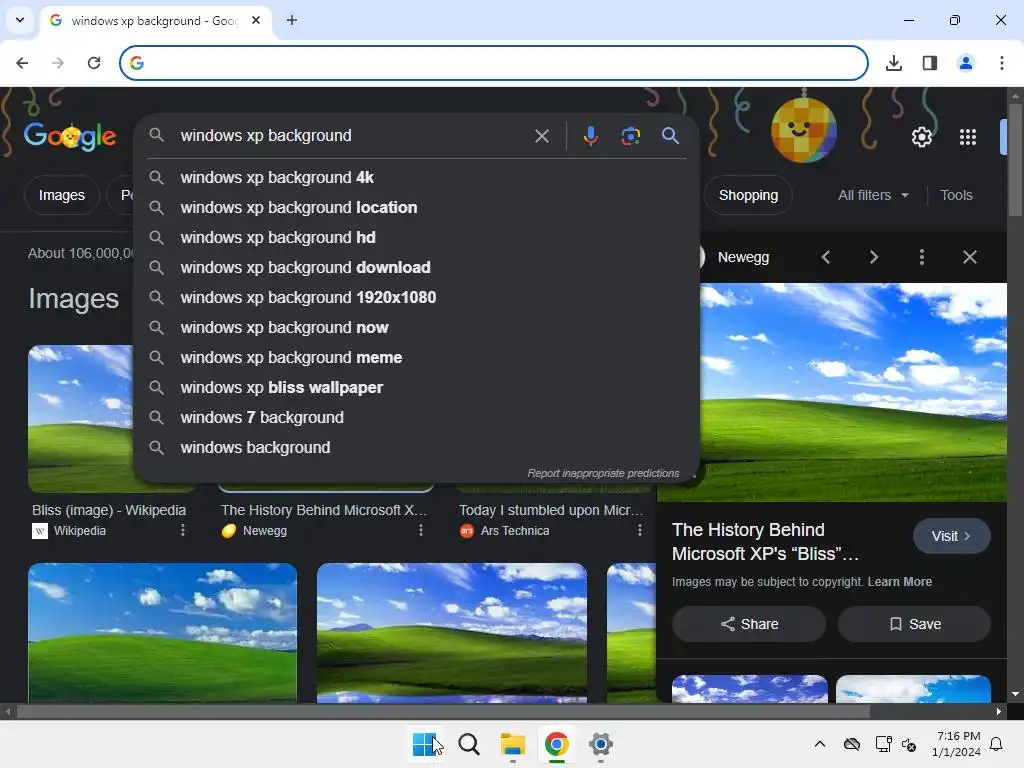Select suggestion windows xp background 1920x1080

pyautogui.click(x=417, y=298)
